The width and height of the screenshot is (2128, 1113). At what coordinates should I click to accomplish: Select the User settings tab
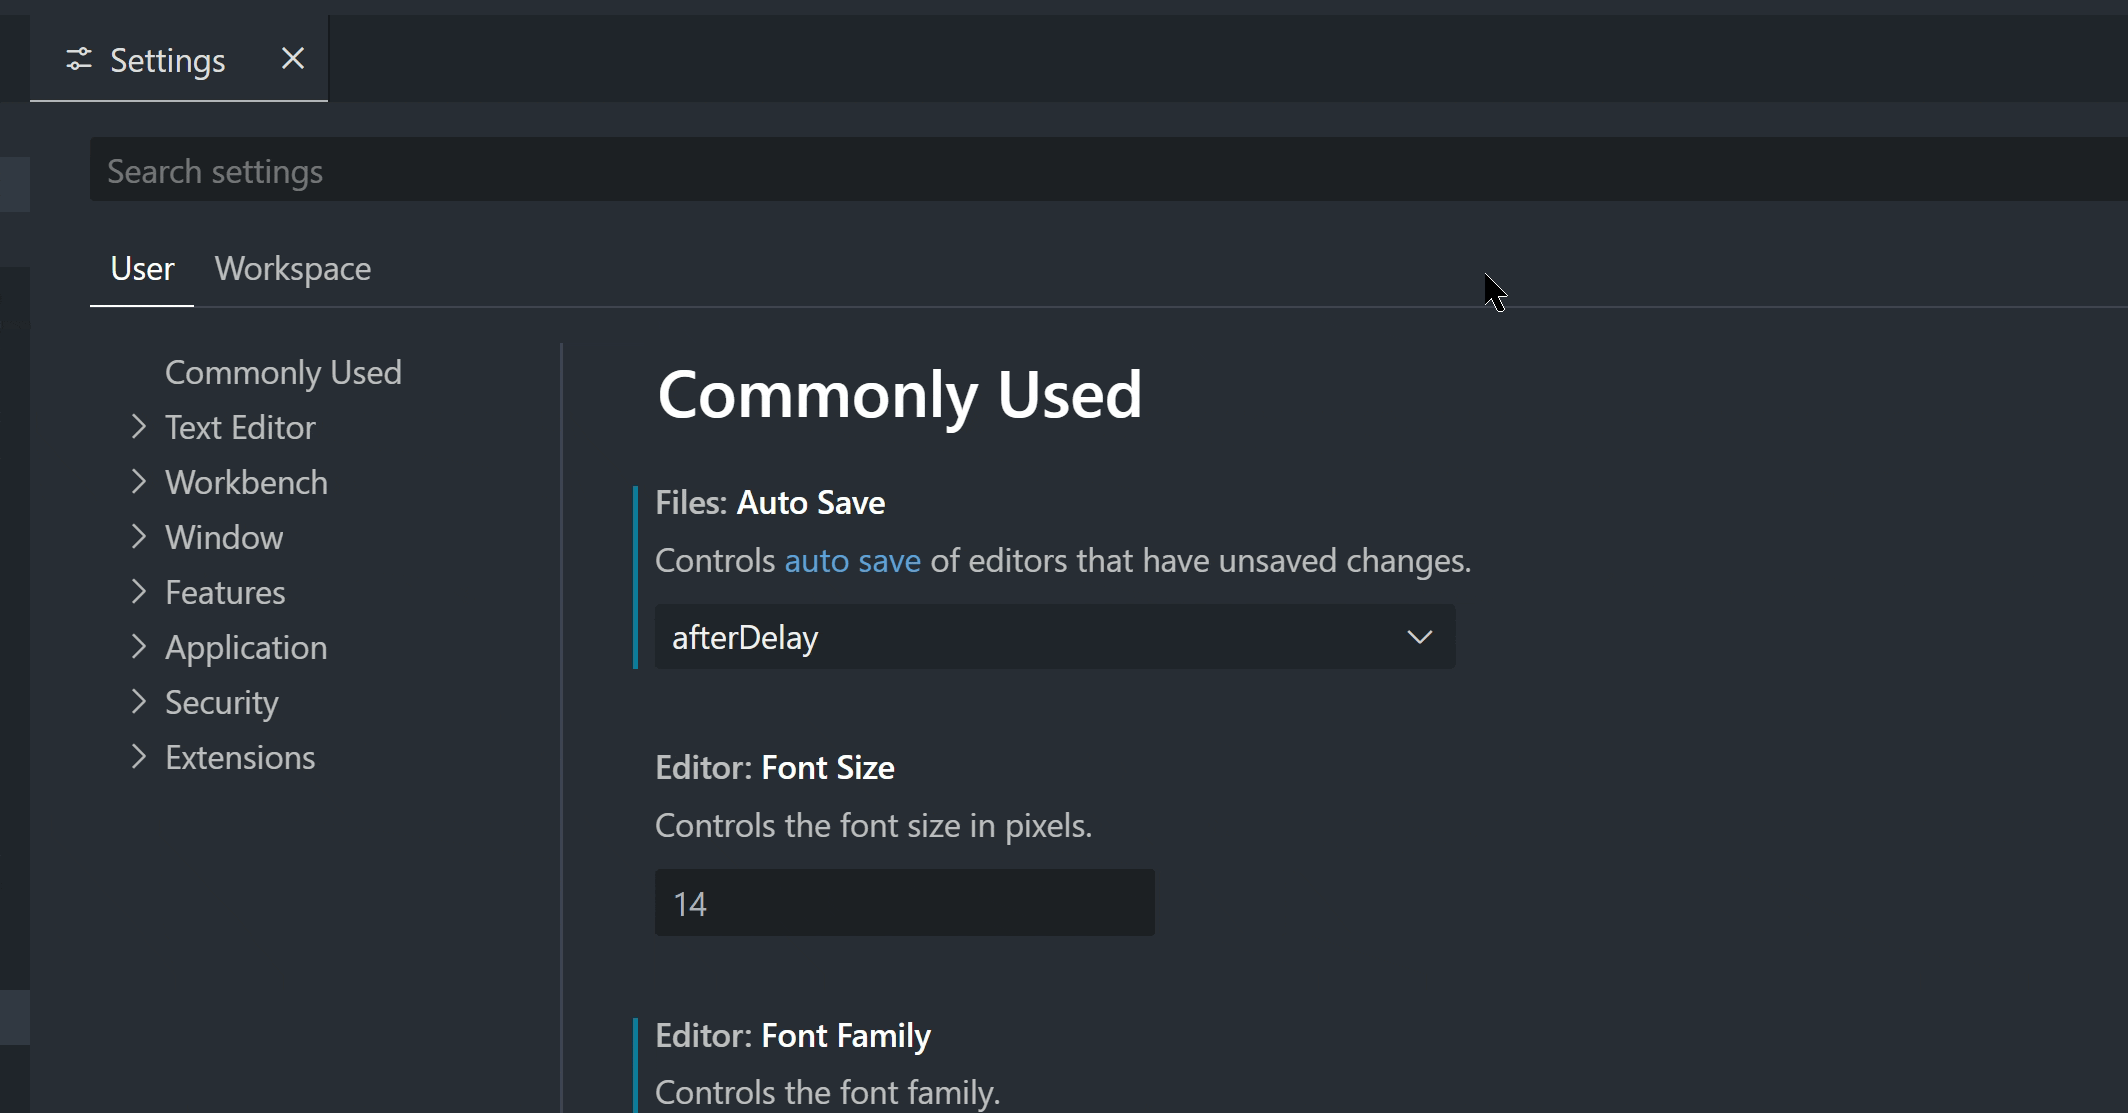[x=141, y=268]
